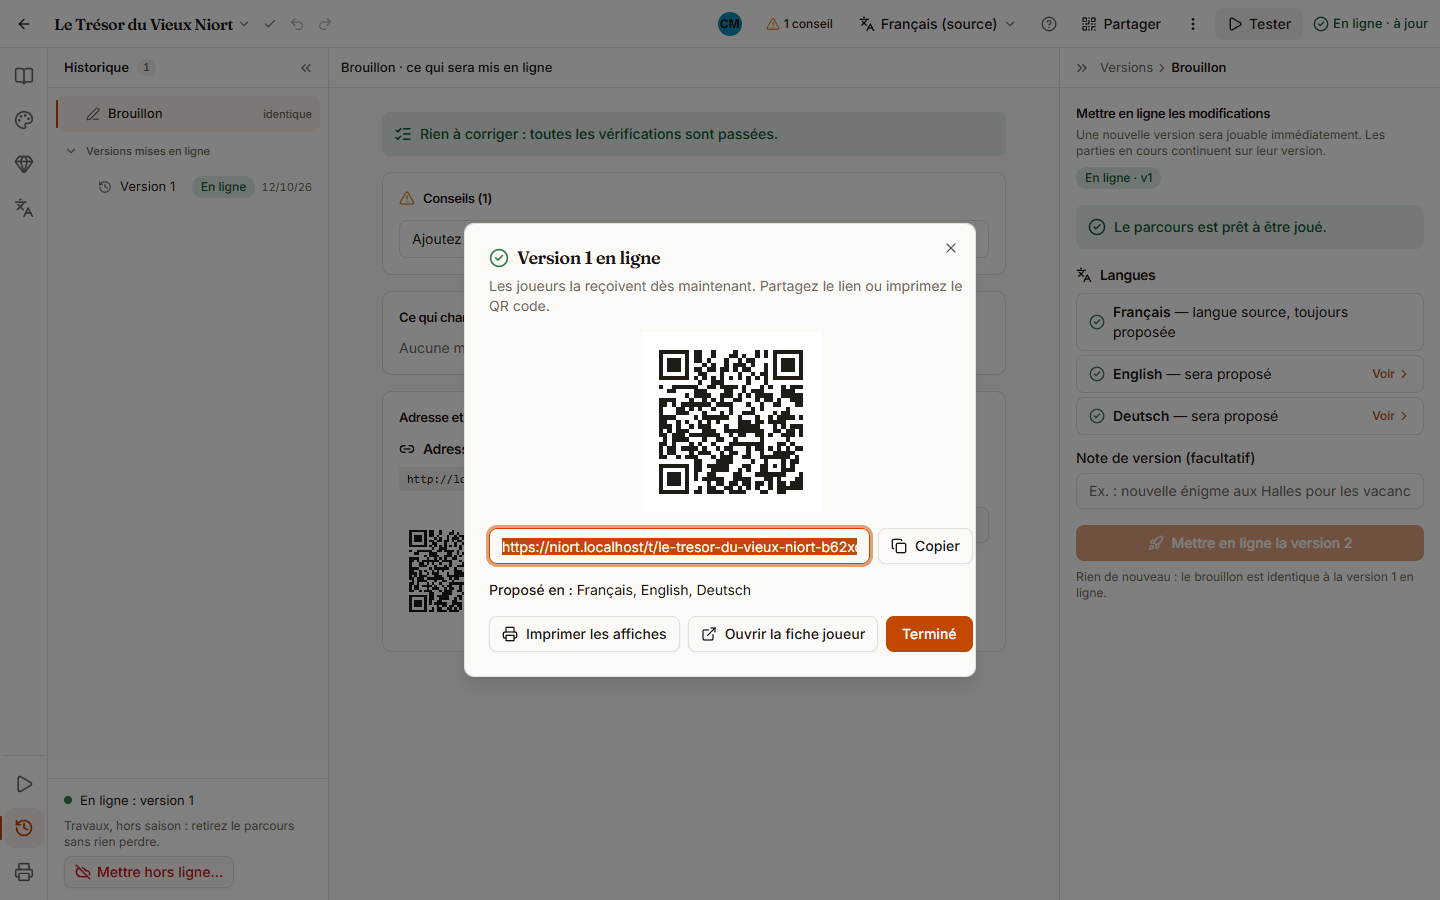Click the Terminé button

[x=929, y=634]
